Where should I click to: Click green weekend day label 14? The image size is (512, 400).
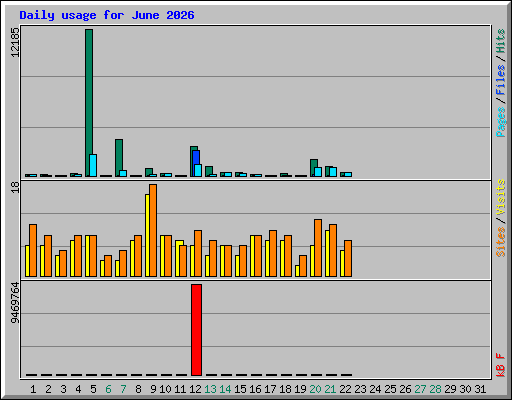(x=225, y=389)
